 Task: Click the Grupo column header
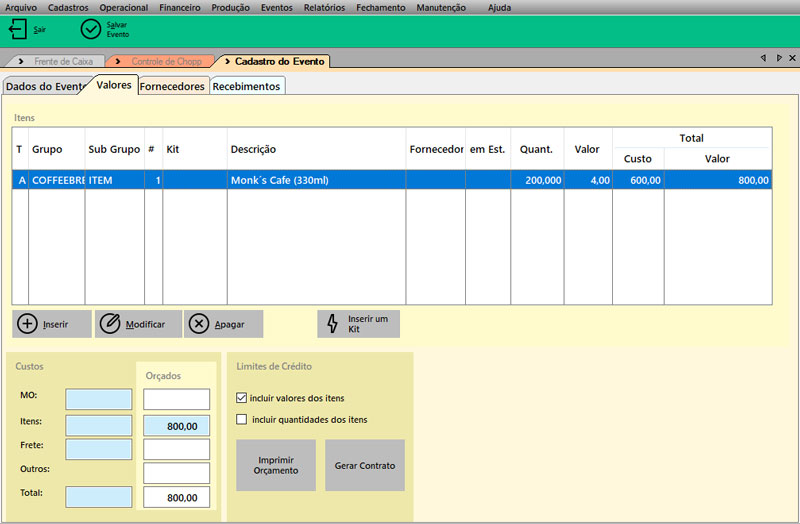57,149
